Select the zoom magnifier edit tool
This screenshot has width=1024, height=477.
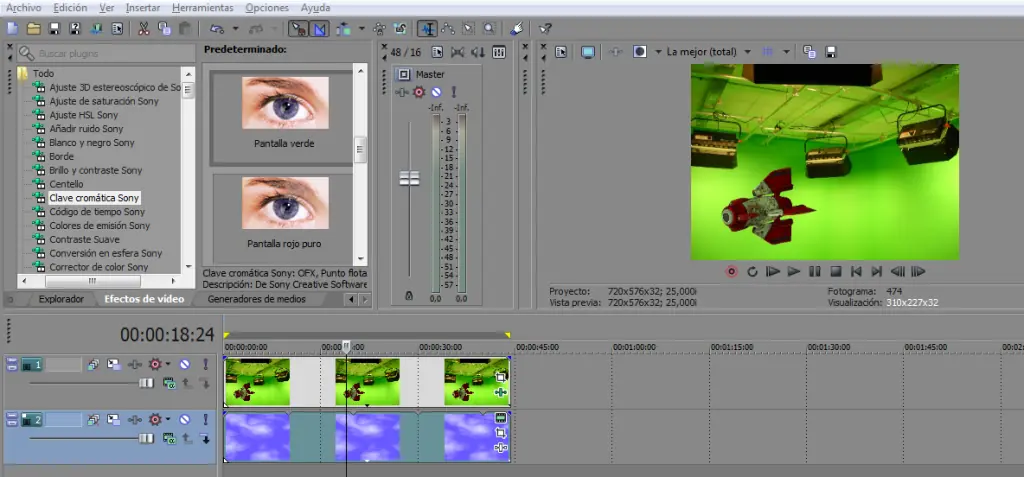[x=489, y=29]
